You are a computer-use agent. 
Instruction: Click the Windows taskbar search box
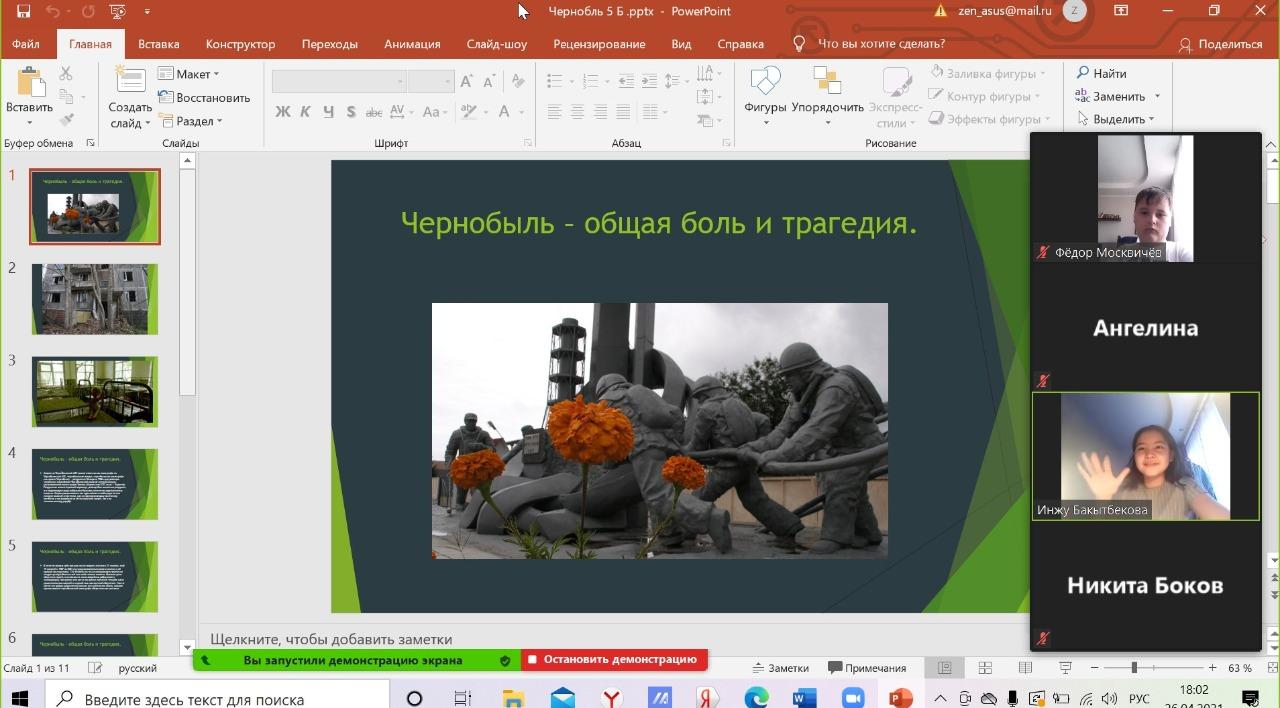pyautogui.click(x=215, y=698)
